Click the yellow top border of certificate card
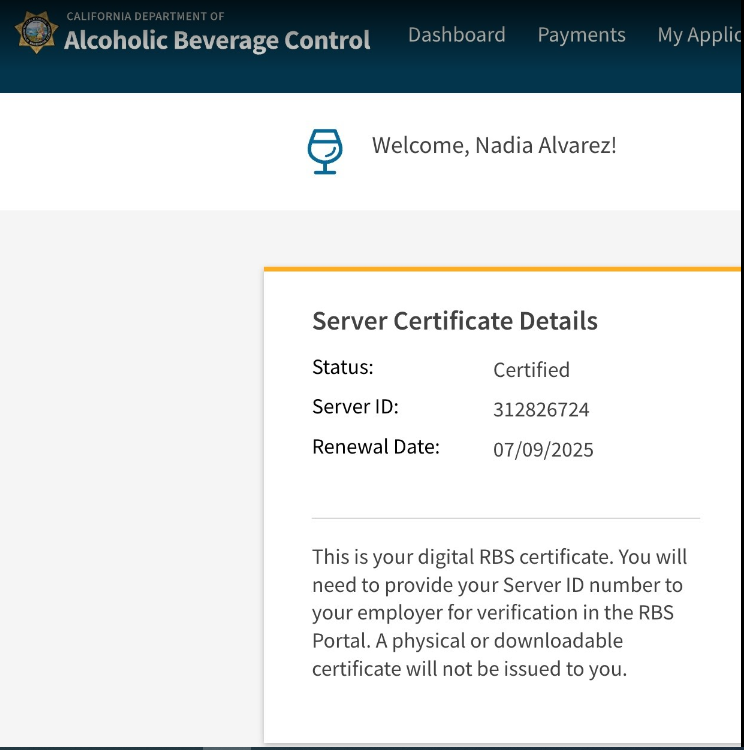The width and height of the screenshot is (744, 750). coord(500,269)
